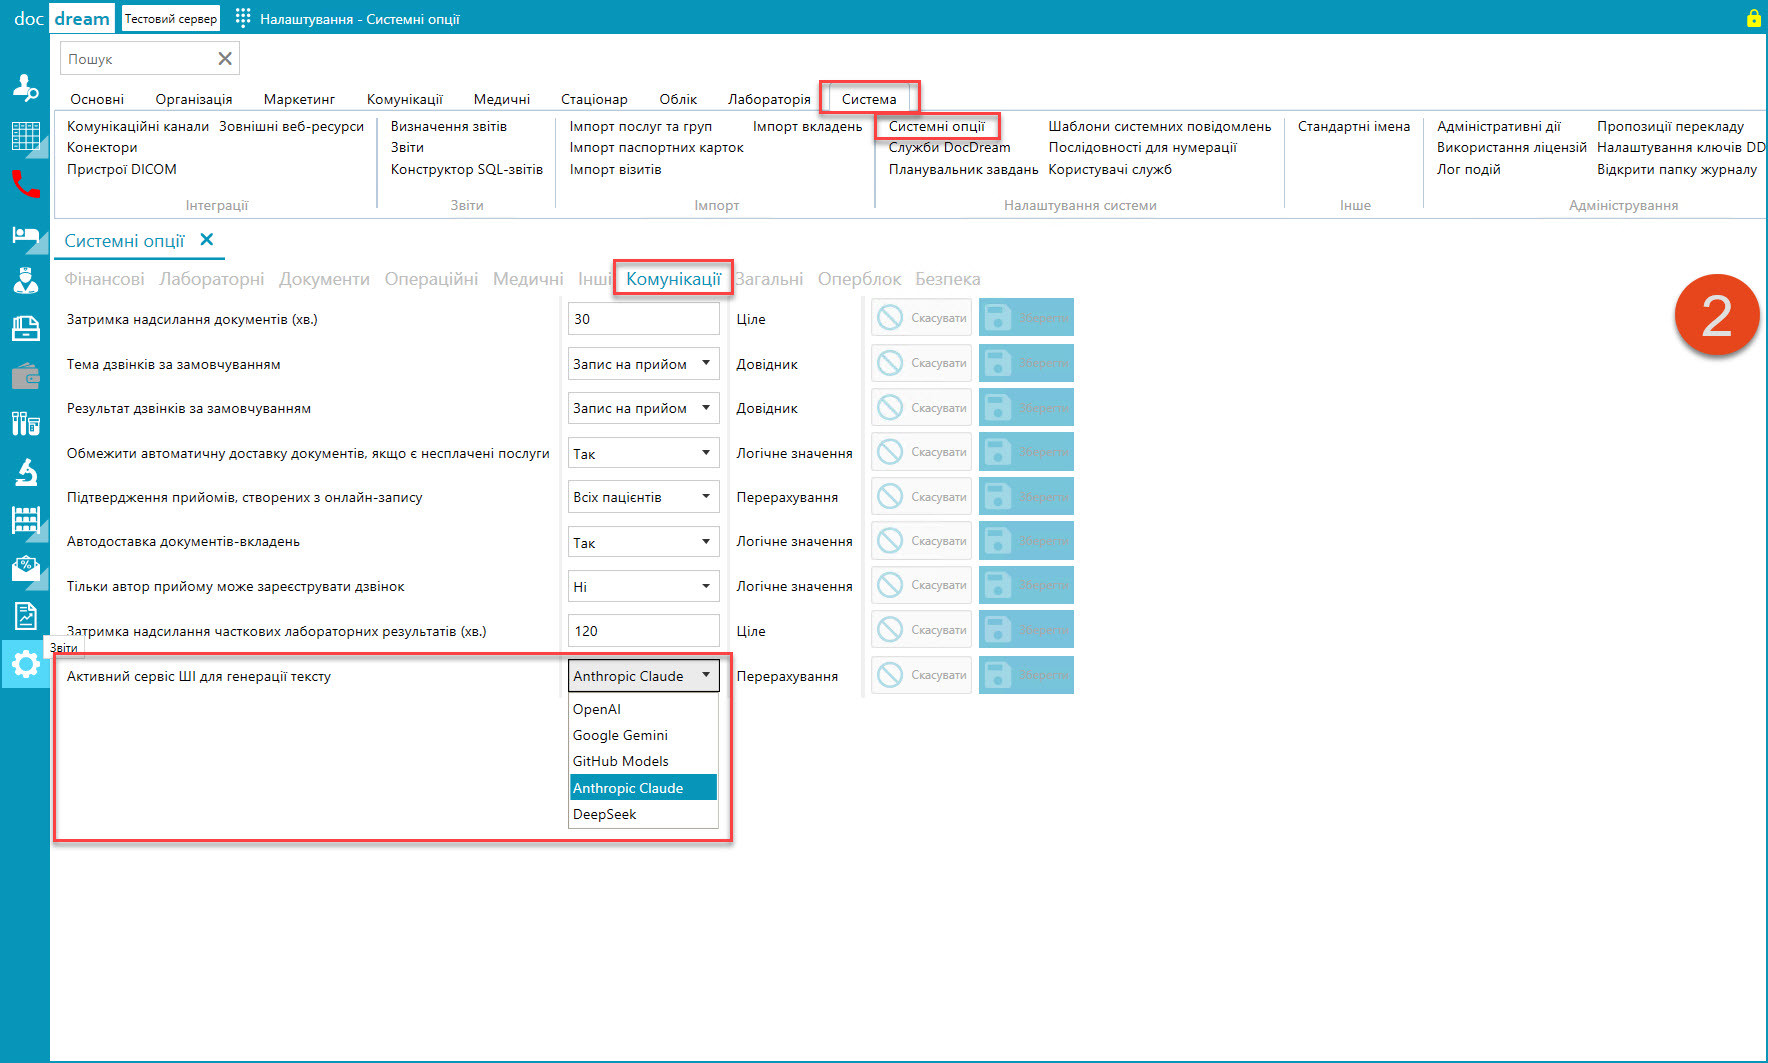The height and width of the screenshot is (1063, 1768).
Task: Open the gear settings icon in sidebar
Action: [x=25, y=664]
